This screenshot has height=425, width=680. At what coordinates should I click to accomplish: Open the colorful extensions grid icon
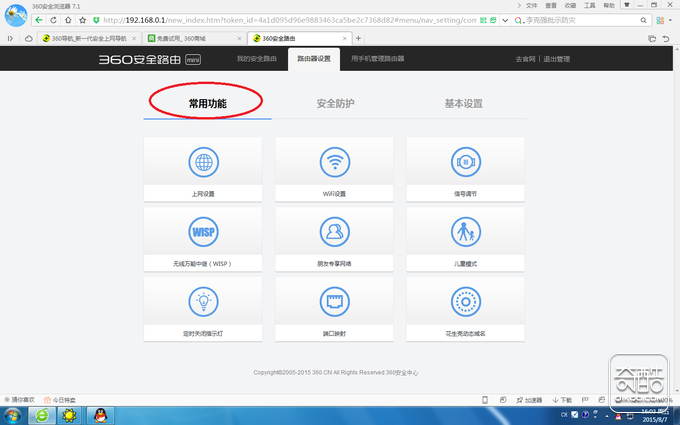[x=660, y=20]
